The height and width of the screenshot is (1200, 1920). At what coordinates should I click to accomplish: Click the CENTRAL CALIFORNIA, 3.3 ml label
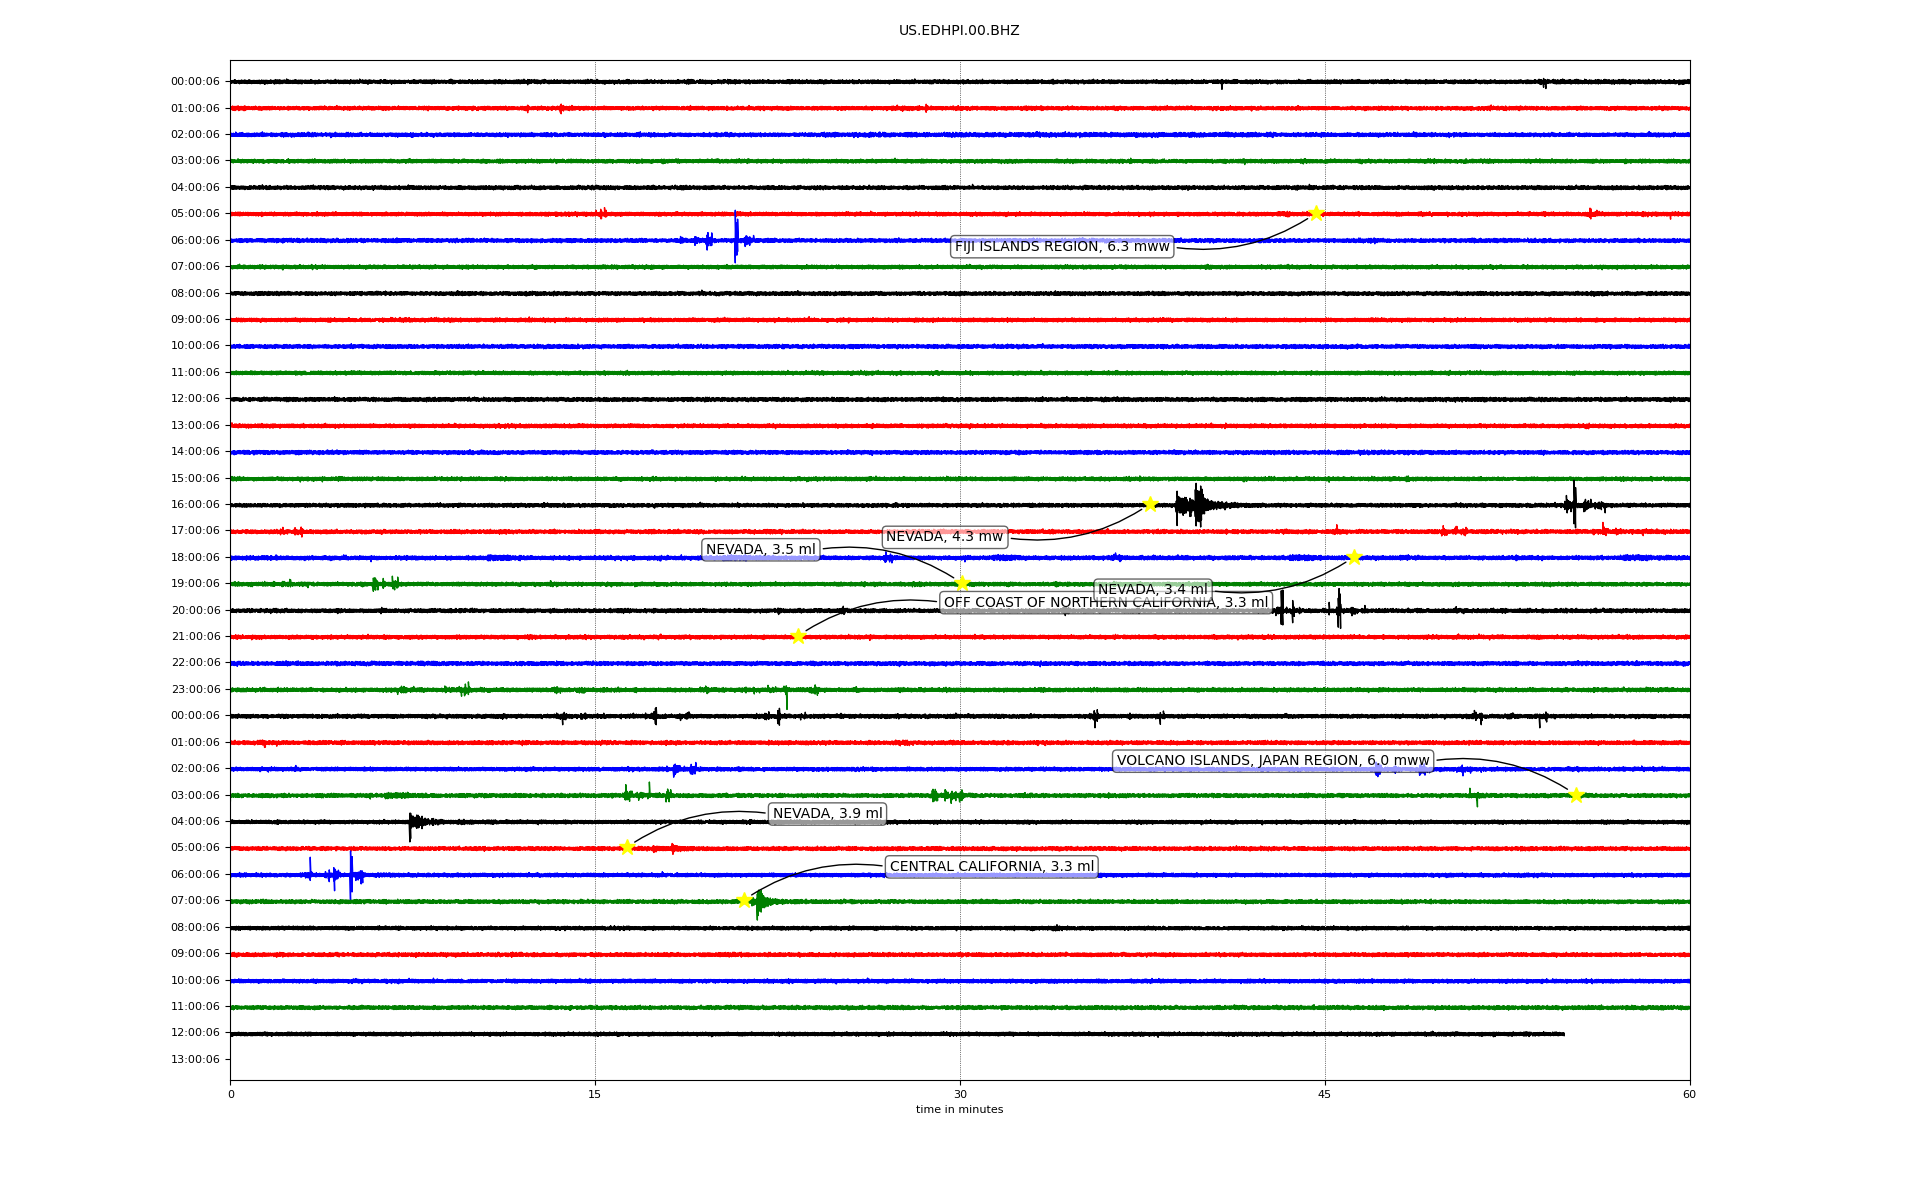pos(991,866)
